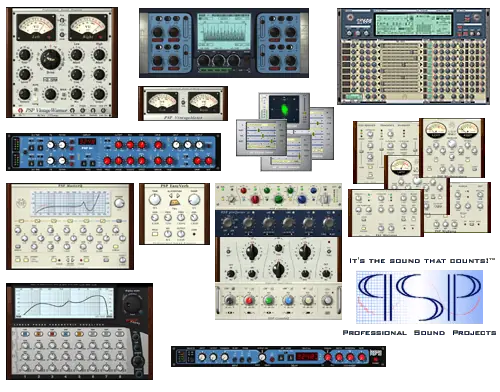Image resolution: width=500 pixels, height=392 pixels.
Task: Click the large top-right knob in PSP EasyVerb
Action: [194, 200]
